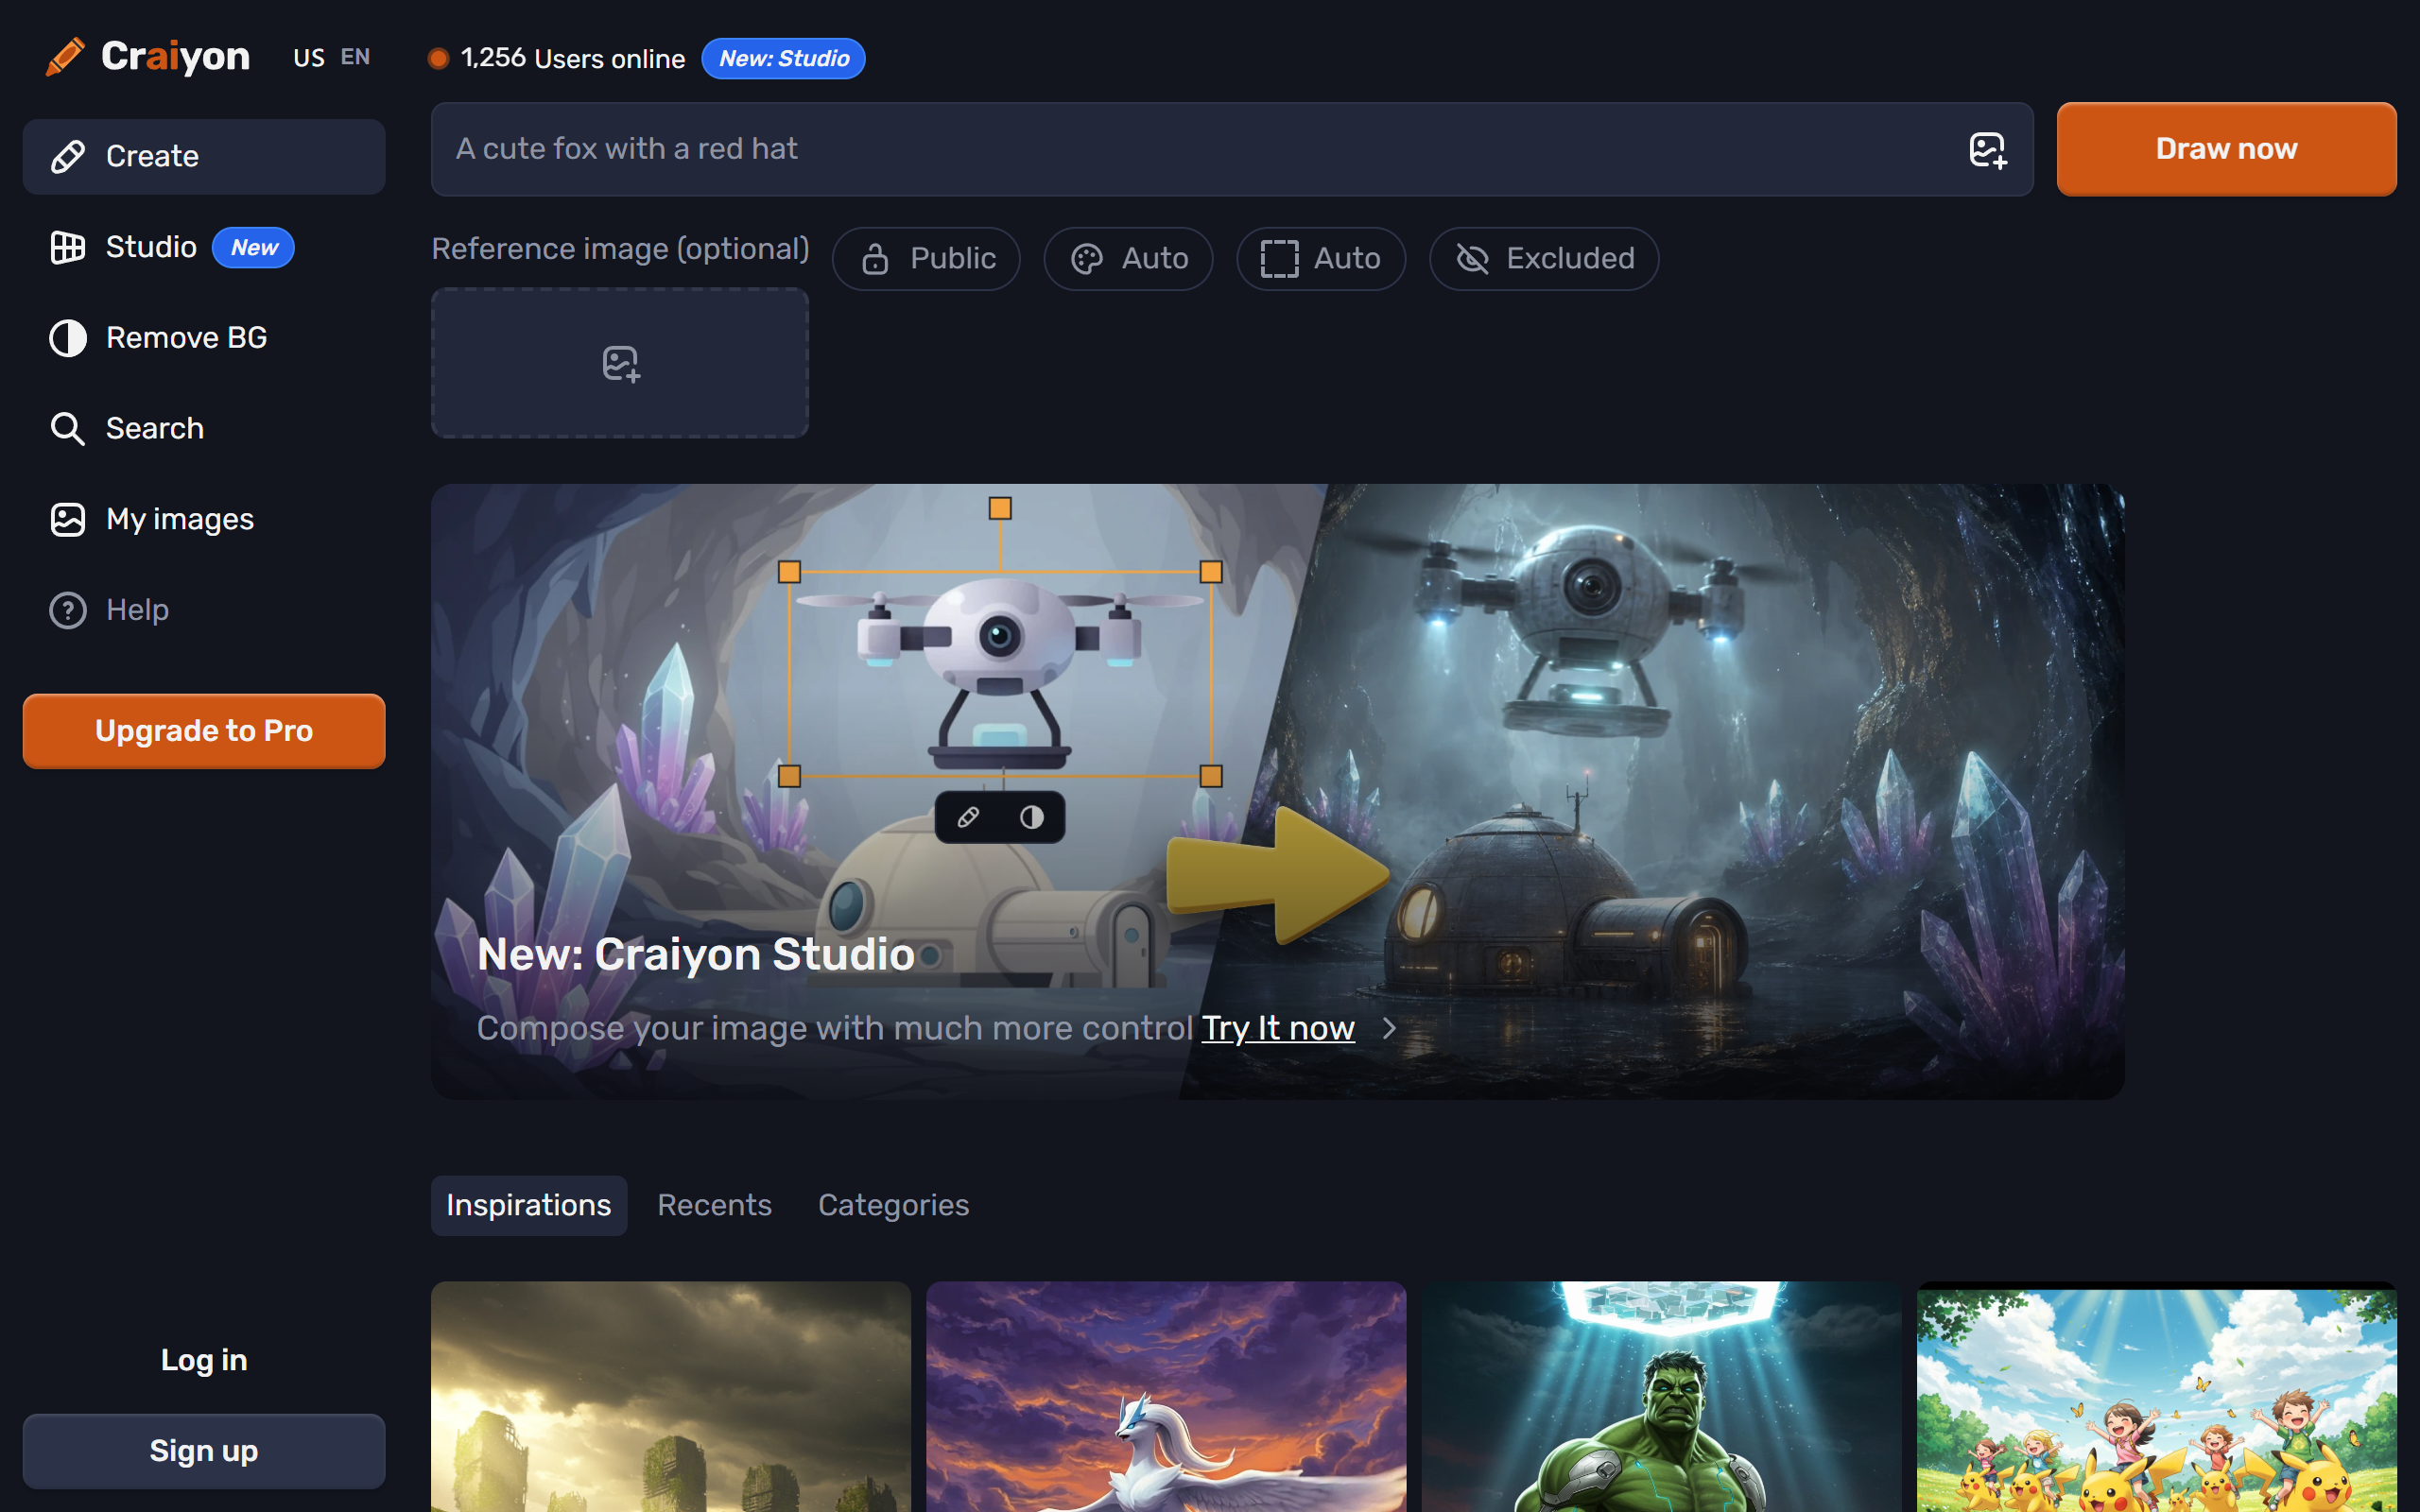Click the upload icon in reference image box
2420x1512 pixels.
pos(621,364)
